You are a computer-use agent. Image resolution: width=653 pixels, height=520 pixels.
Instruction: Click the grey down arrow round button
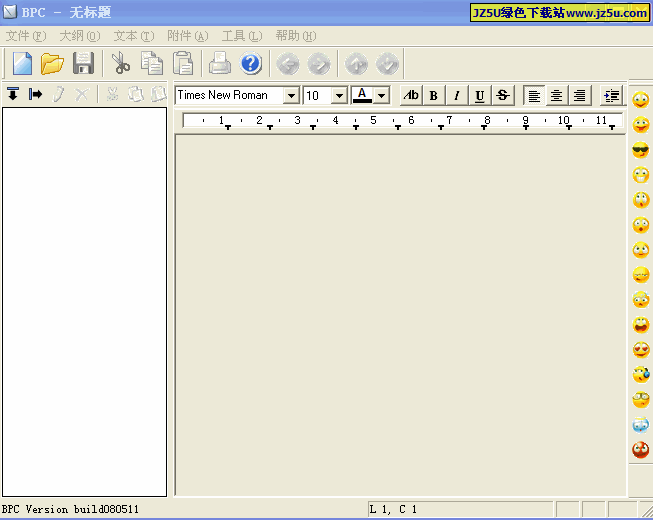[x=387, y=64]
